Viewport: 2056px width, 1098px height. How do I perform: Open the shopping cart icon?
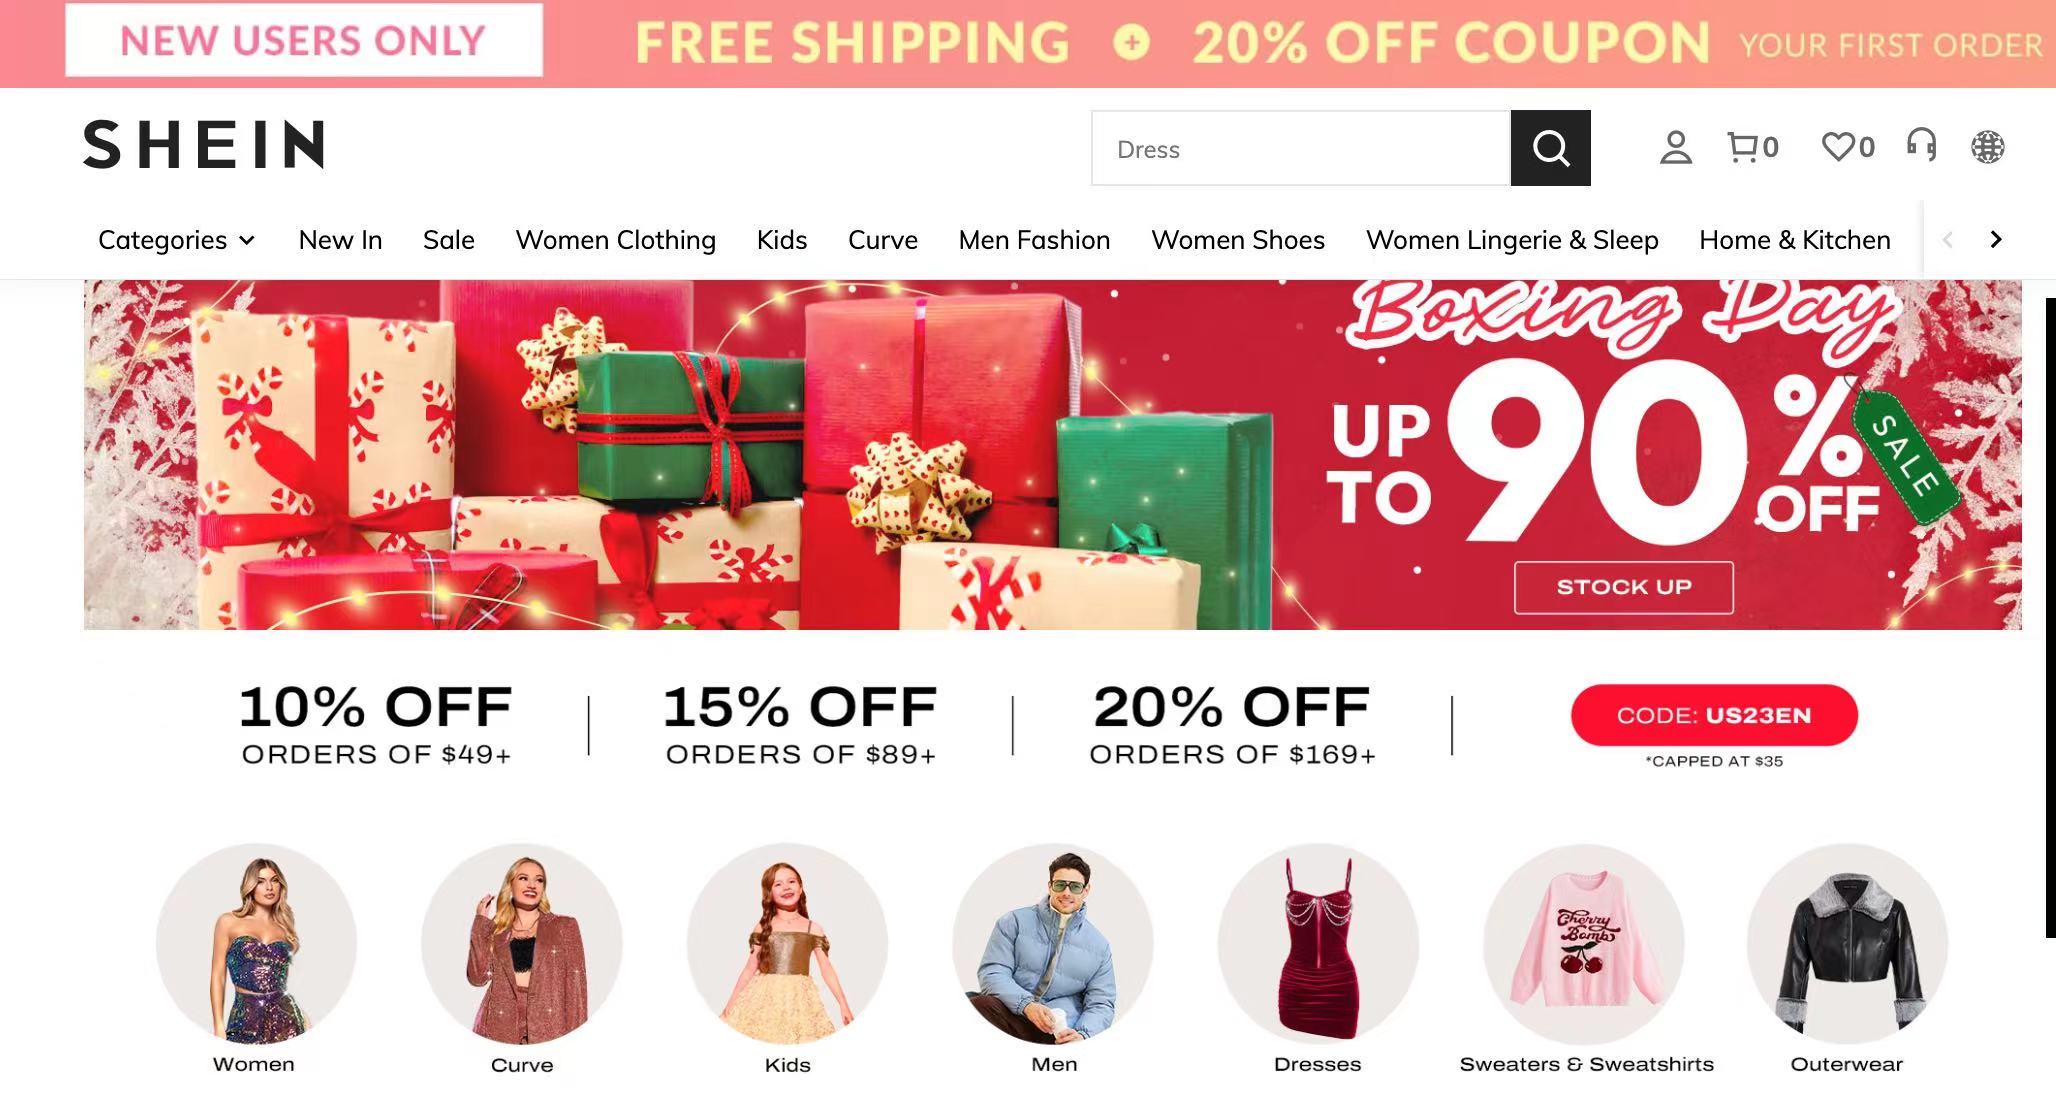pos(1753,148)
